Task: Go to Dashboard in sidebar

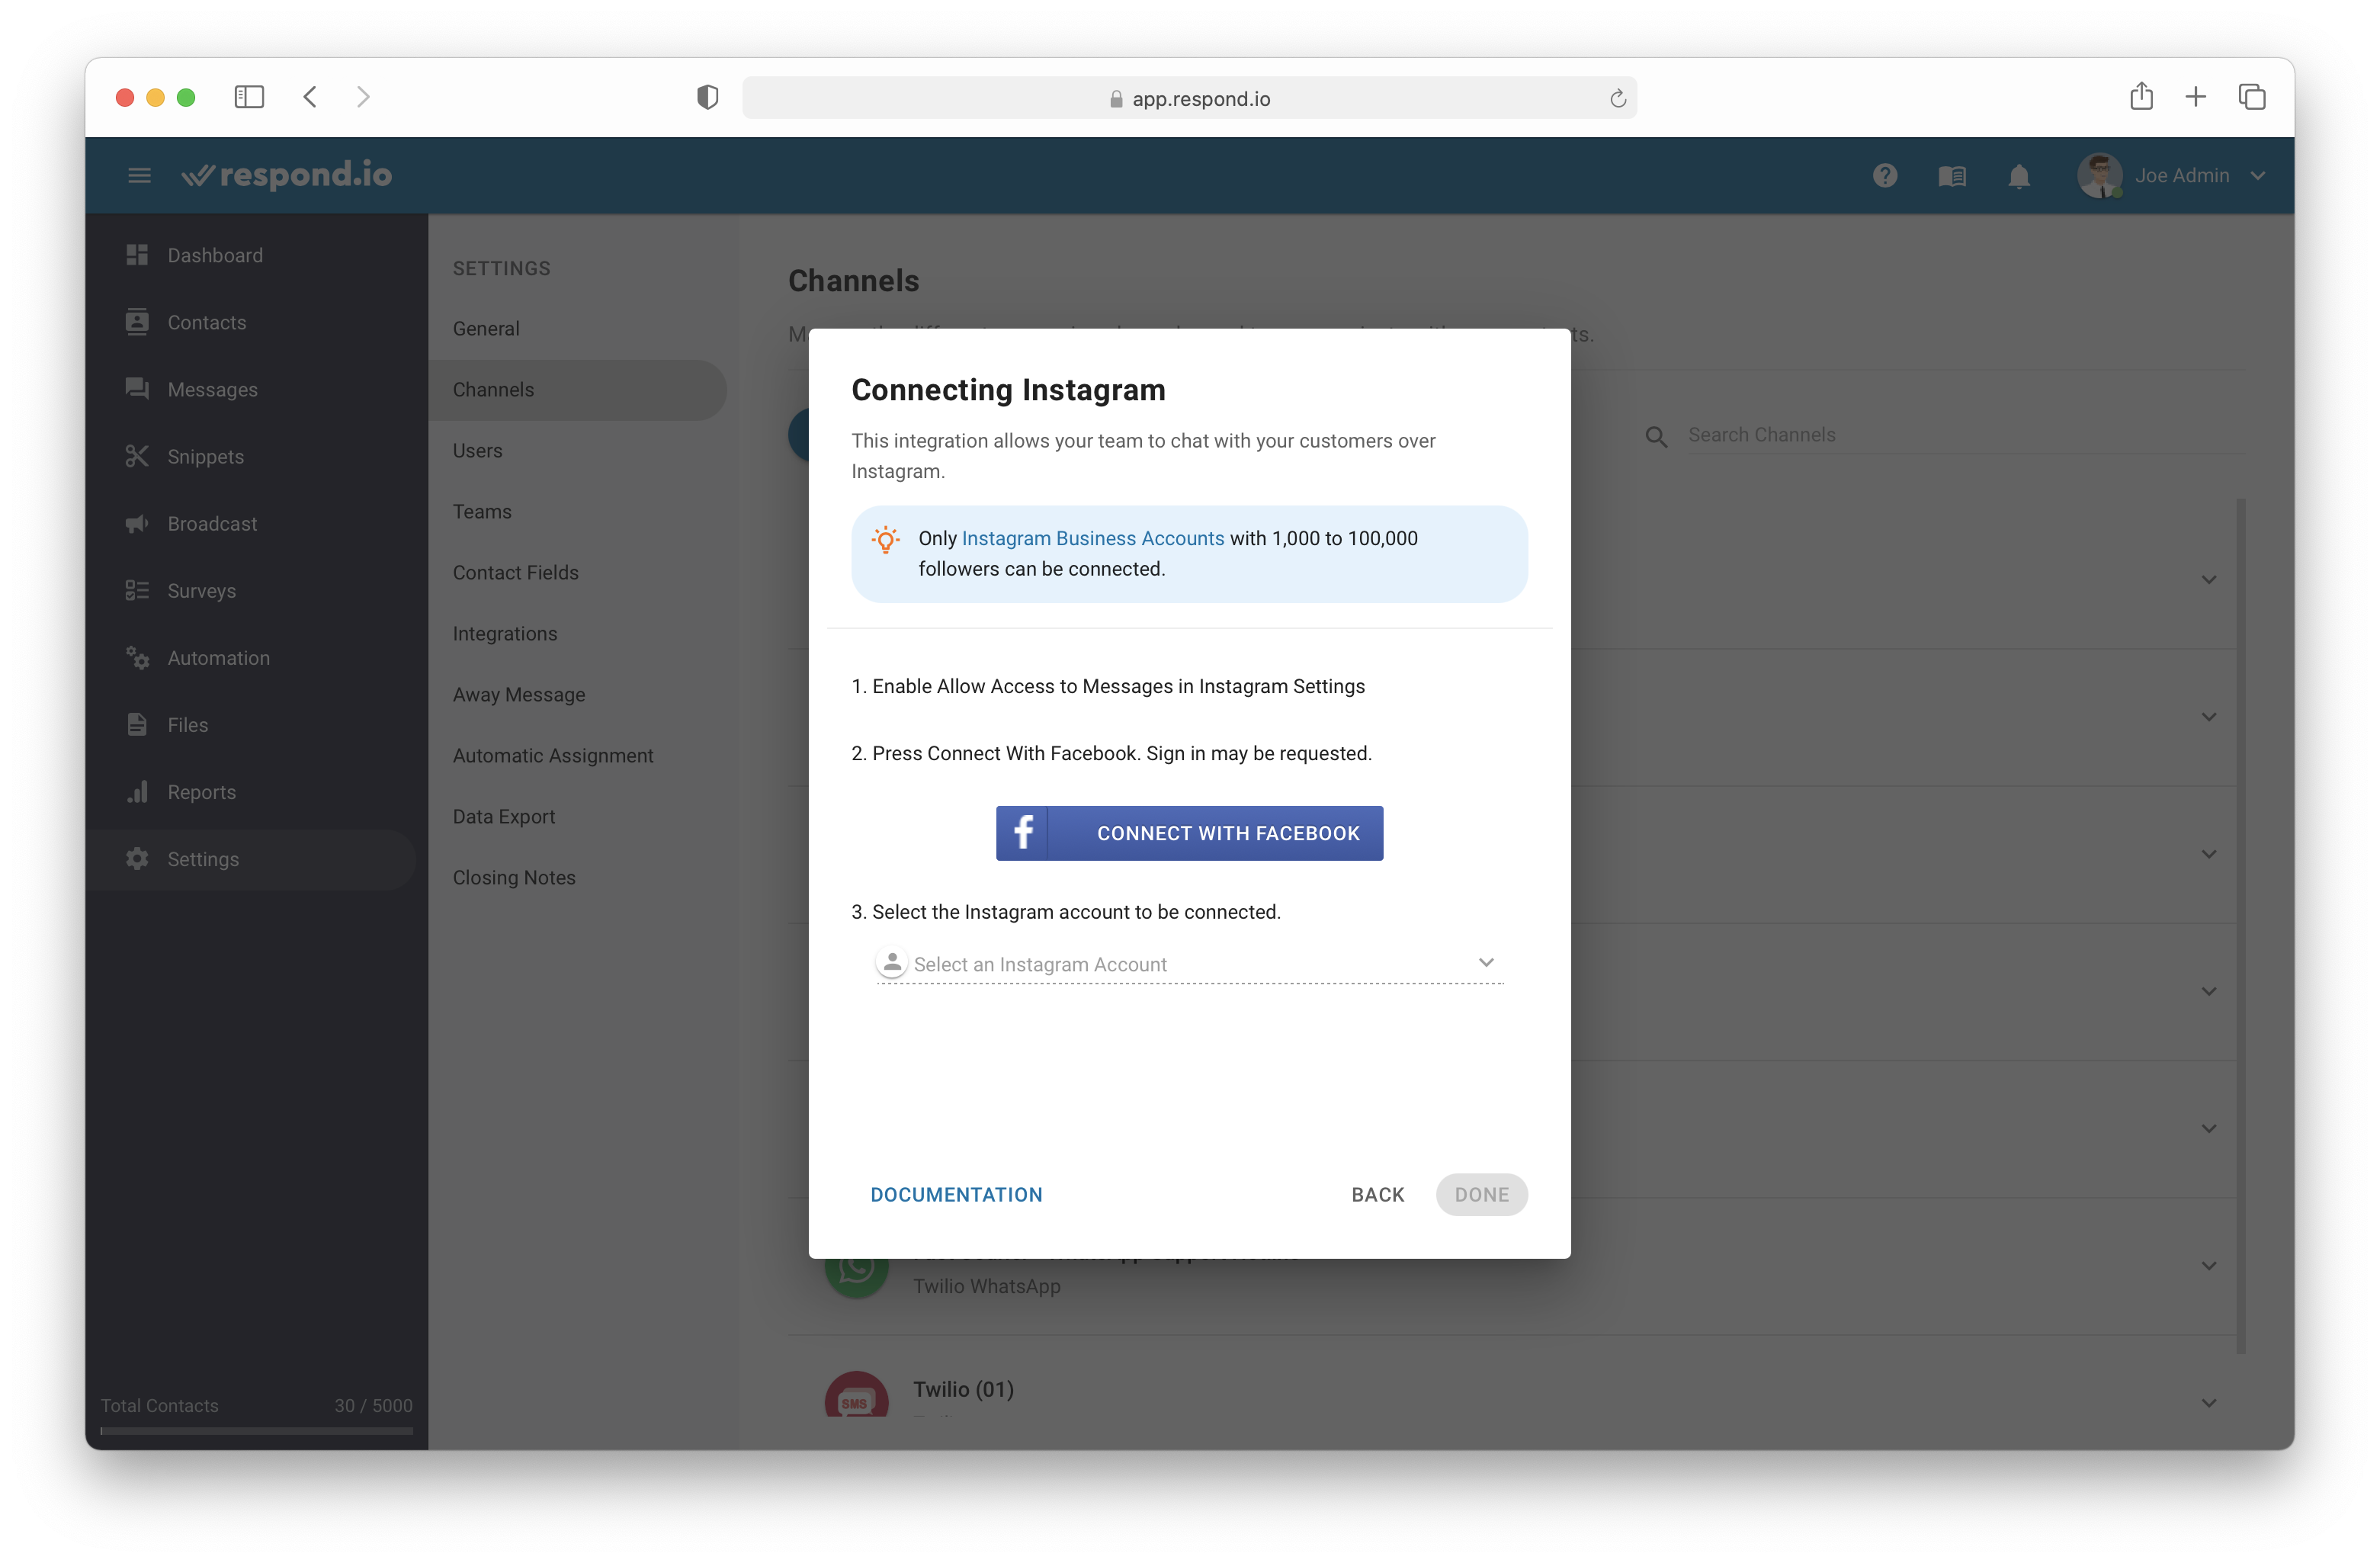Action: coord(250,255)
